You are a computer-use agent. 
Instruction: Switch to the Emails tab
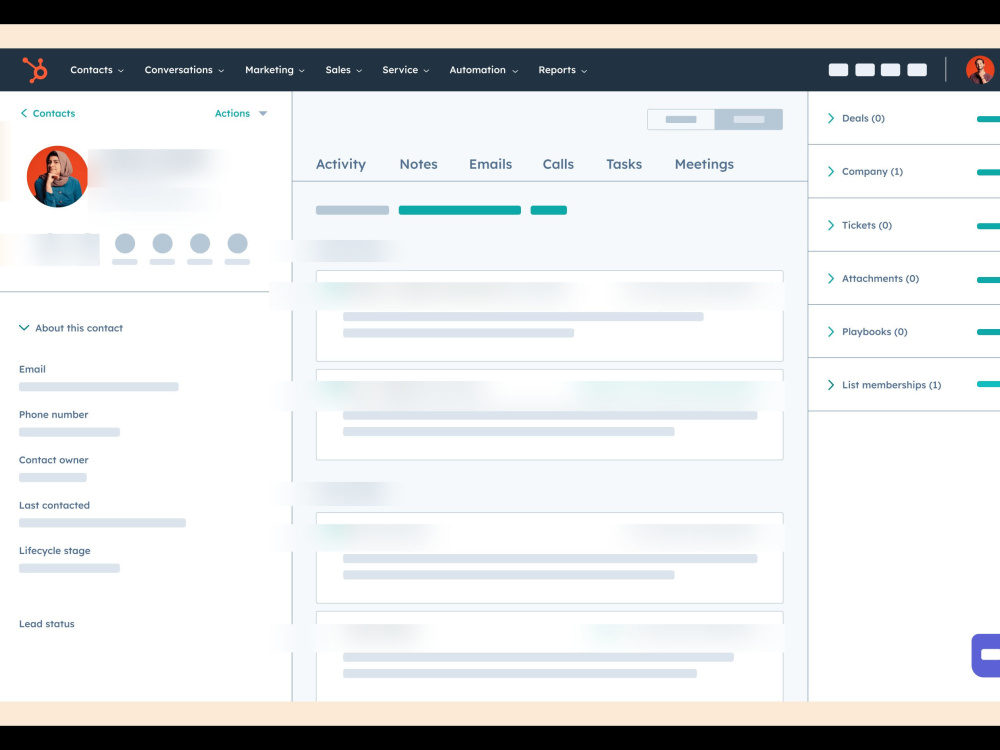click(490, 164)
